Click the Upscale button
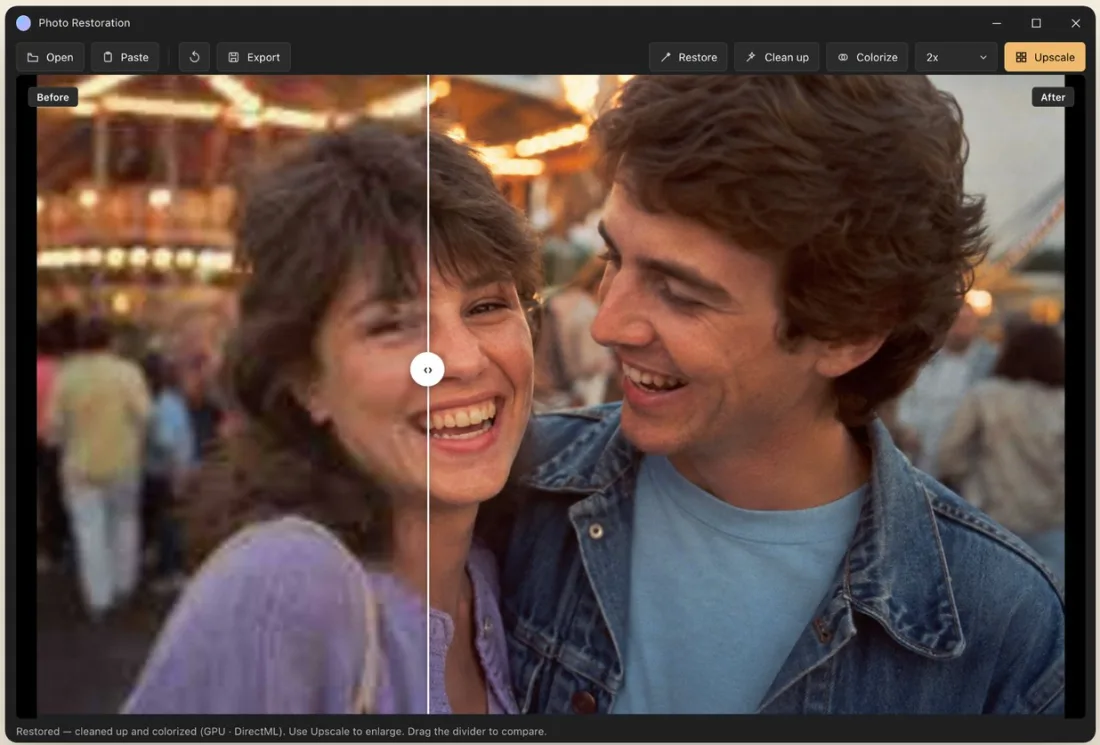Screen dimensions: 1100x745 click(x=1045, y=58)
